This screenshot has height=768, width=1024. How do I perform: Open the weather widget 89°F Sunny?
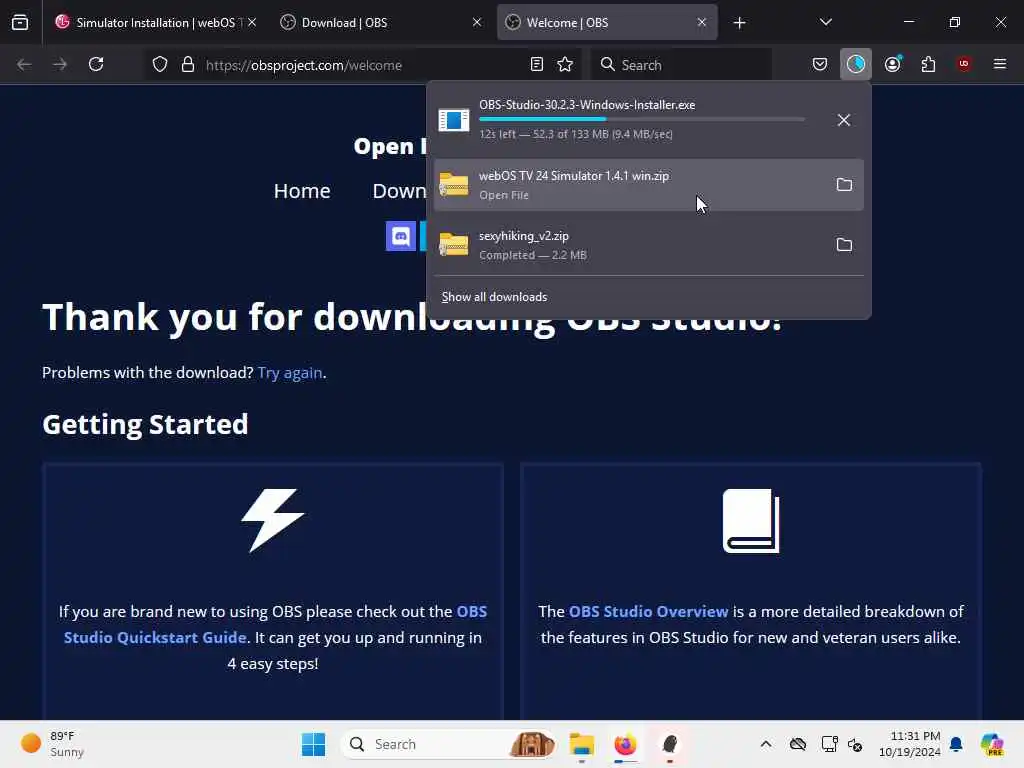pyautogui.click(x=54, y=744)
